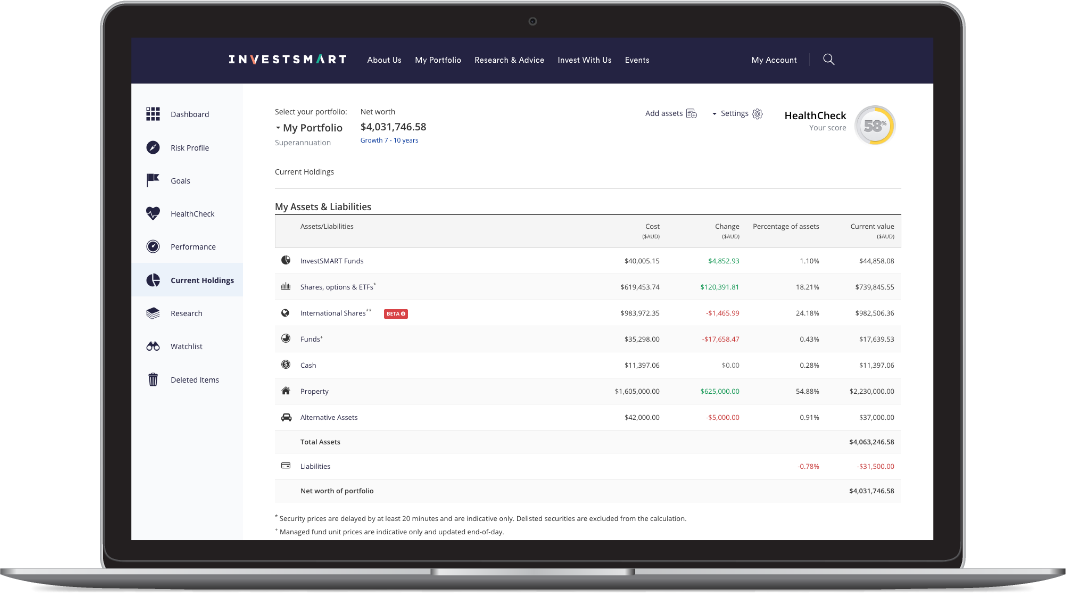1066x593 pixels.
Task: Open the HealthCheck heart icon
Action: tap(153, 213)
